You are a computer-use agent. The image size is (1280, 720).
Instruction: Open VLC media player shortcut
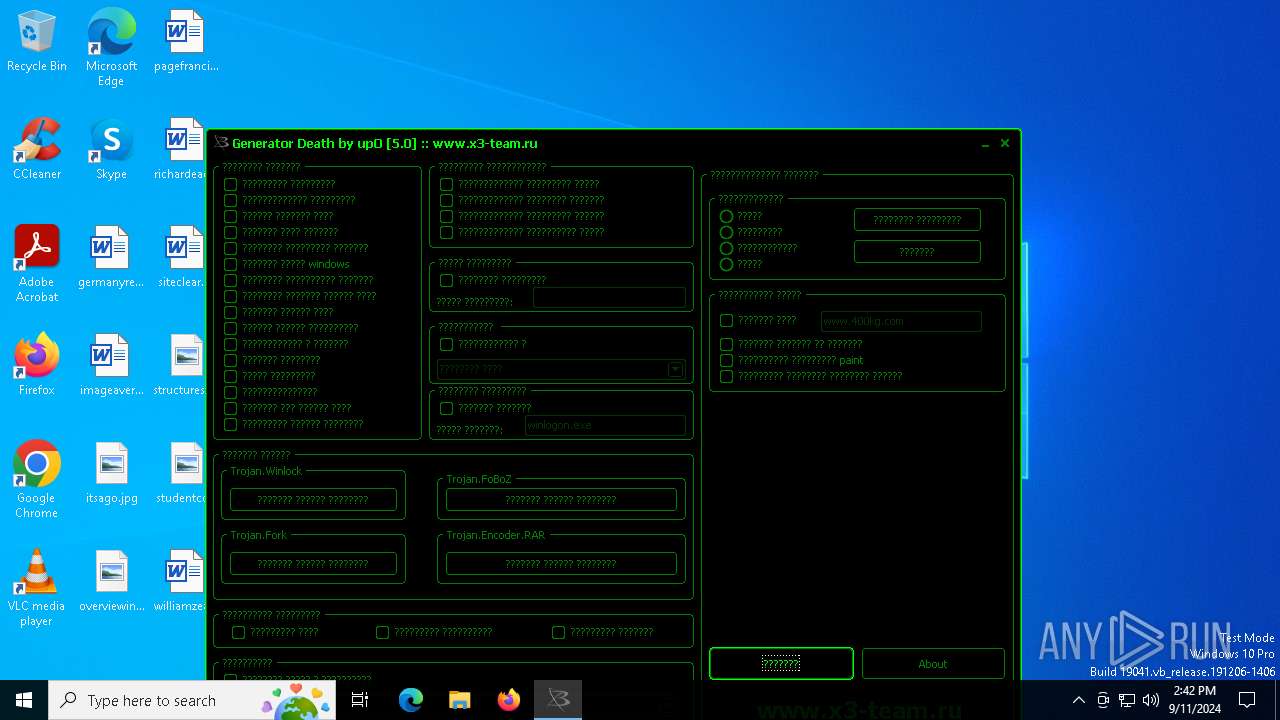tap(37, 588)
